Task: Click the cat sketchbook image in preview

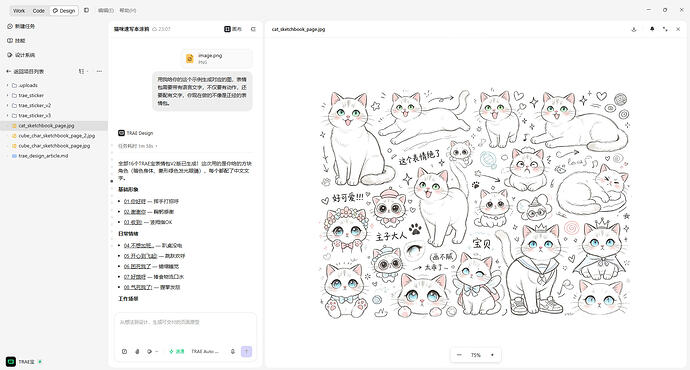Action: (475, 203)
